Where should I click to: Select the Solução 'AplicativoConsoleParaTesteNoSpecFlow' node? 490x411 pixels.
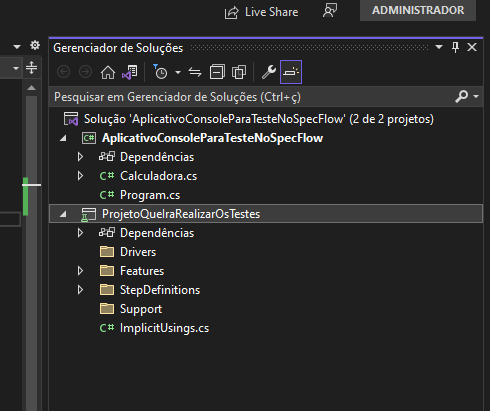(x=259, y=119)
